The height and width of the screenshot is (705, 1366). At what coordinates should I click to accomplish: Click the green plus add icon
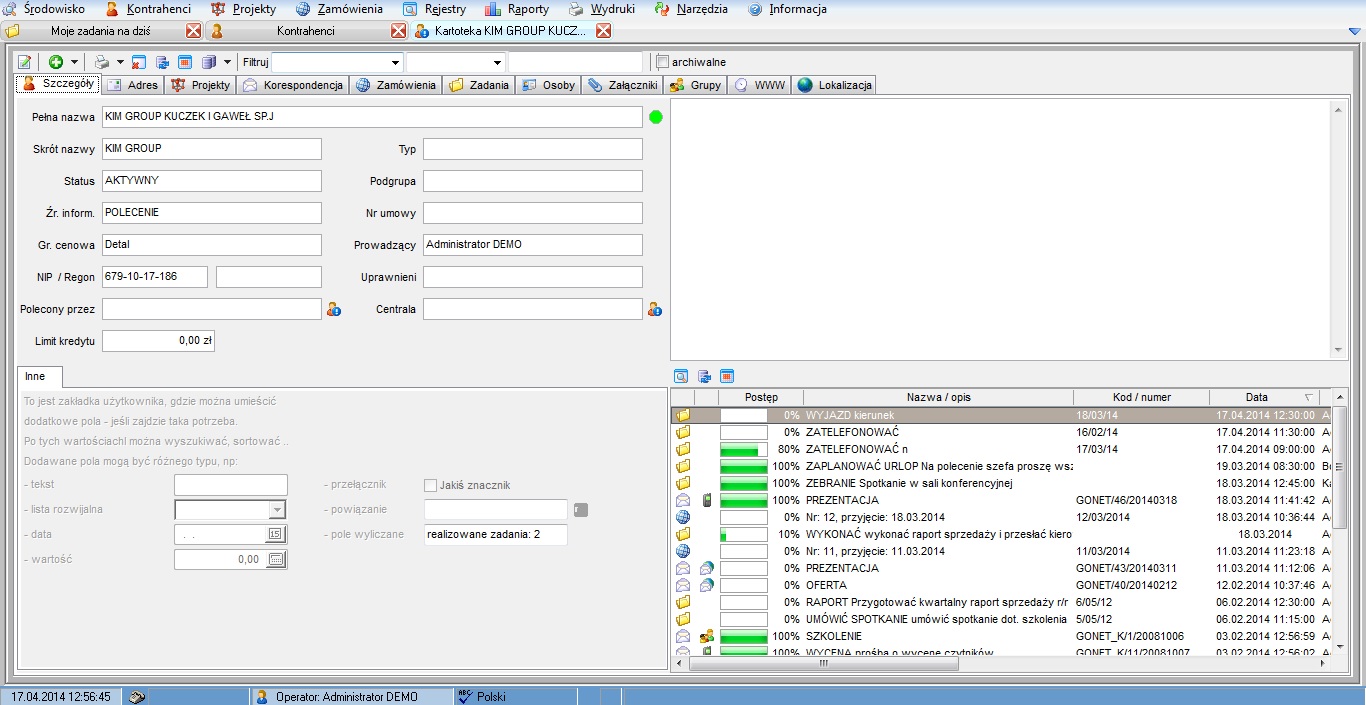tap(56, 62)
